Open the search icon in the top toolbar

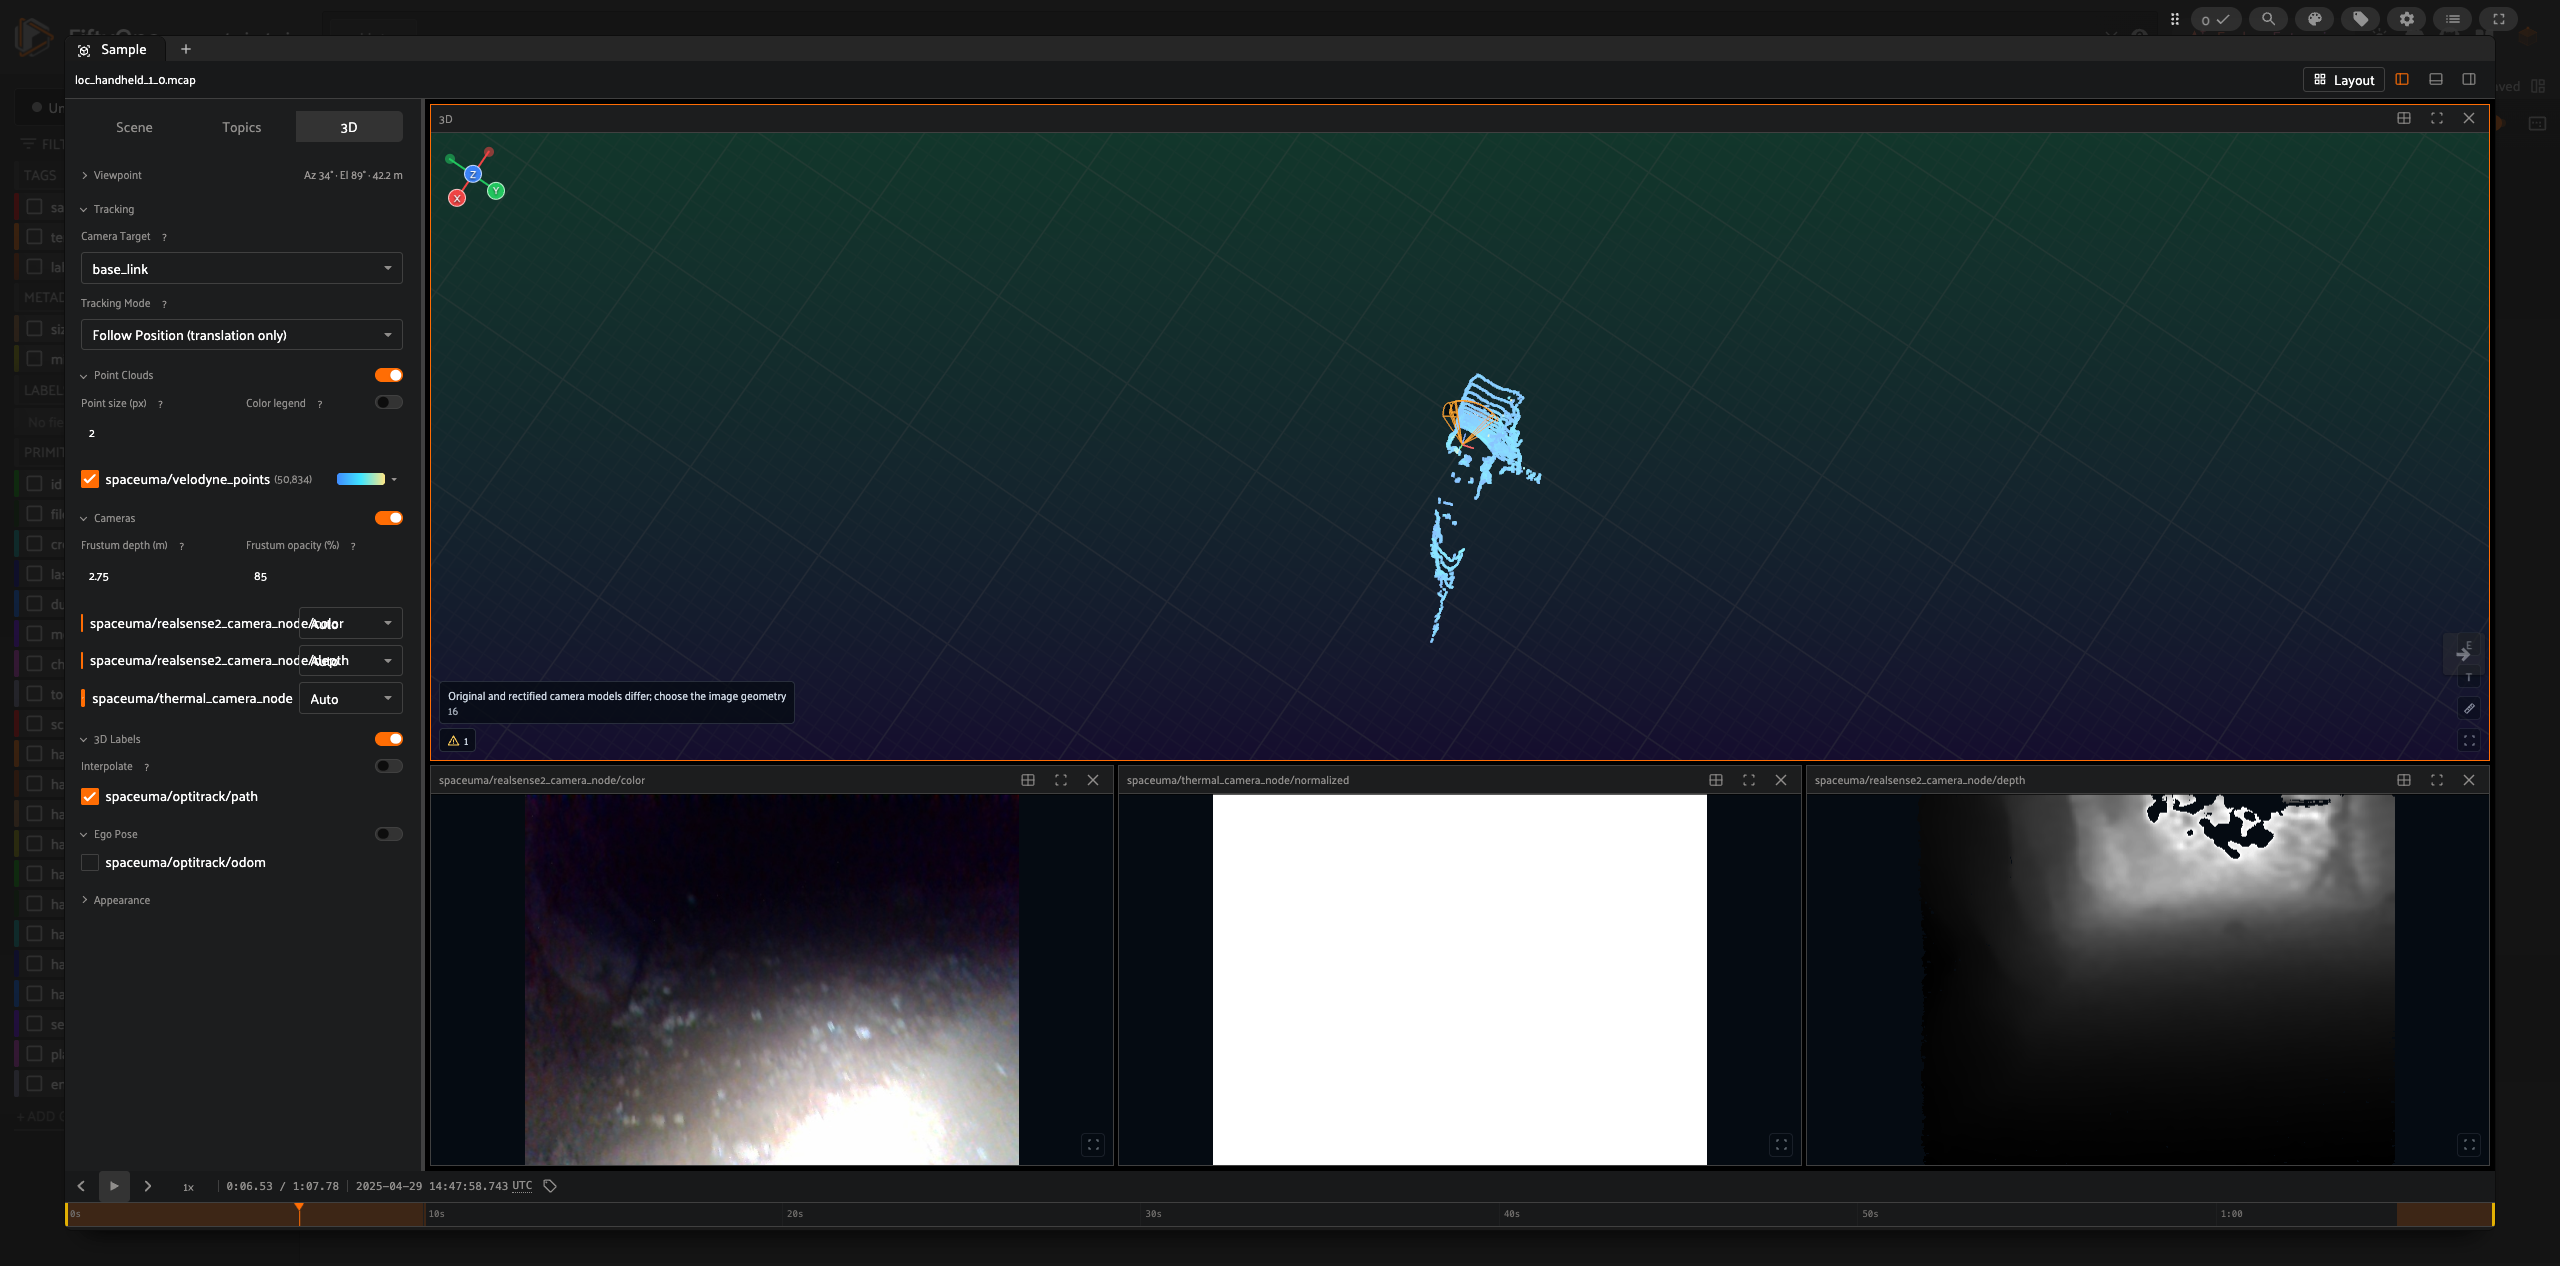[2268, 19]
